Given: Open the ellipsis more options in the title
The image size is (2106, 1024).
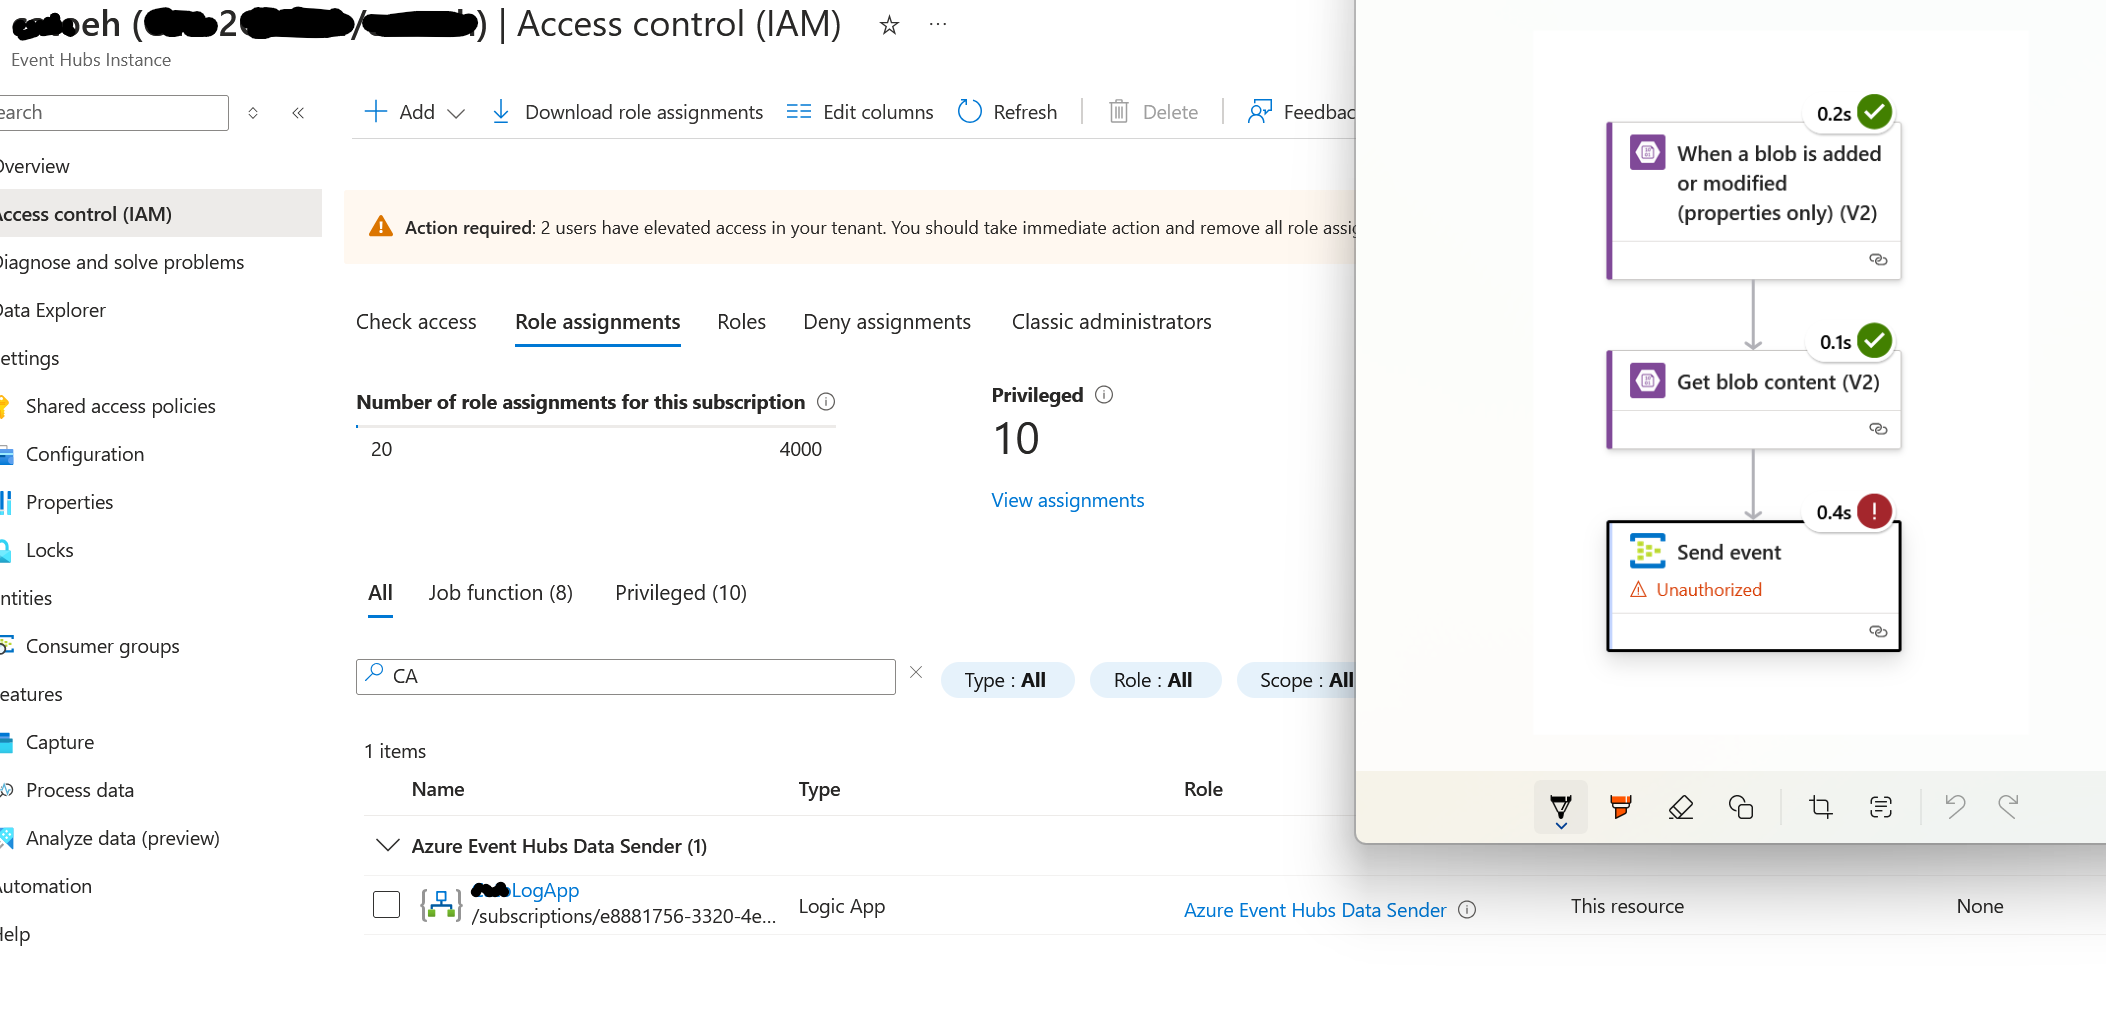Looking at the screenshot, I should (937, 24).
